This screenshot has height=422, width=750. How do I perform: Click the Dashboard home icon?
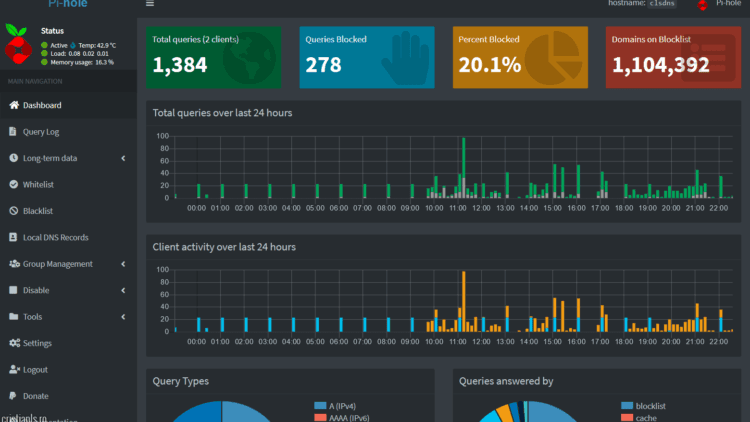coord(14,105)
